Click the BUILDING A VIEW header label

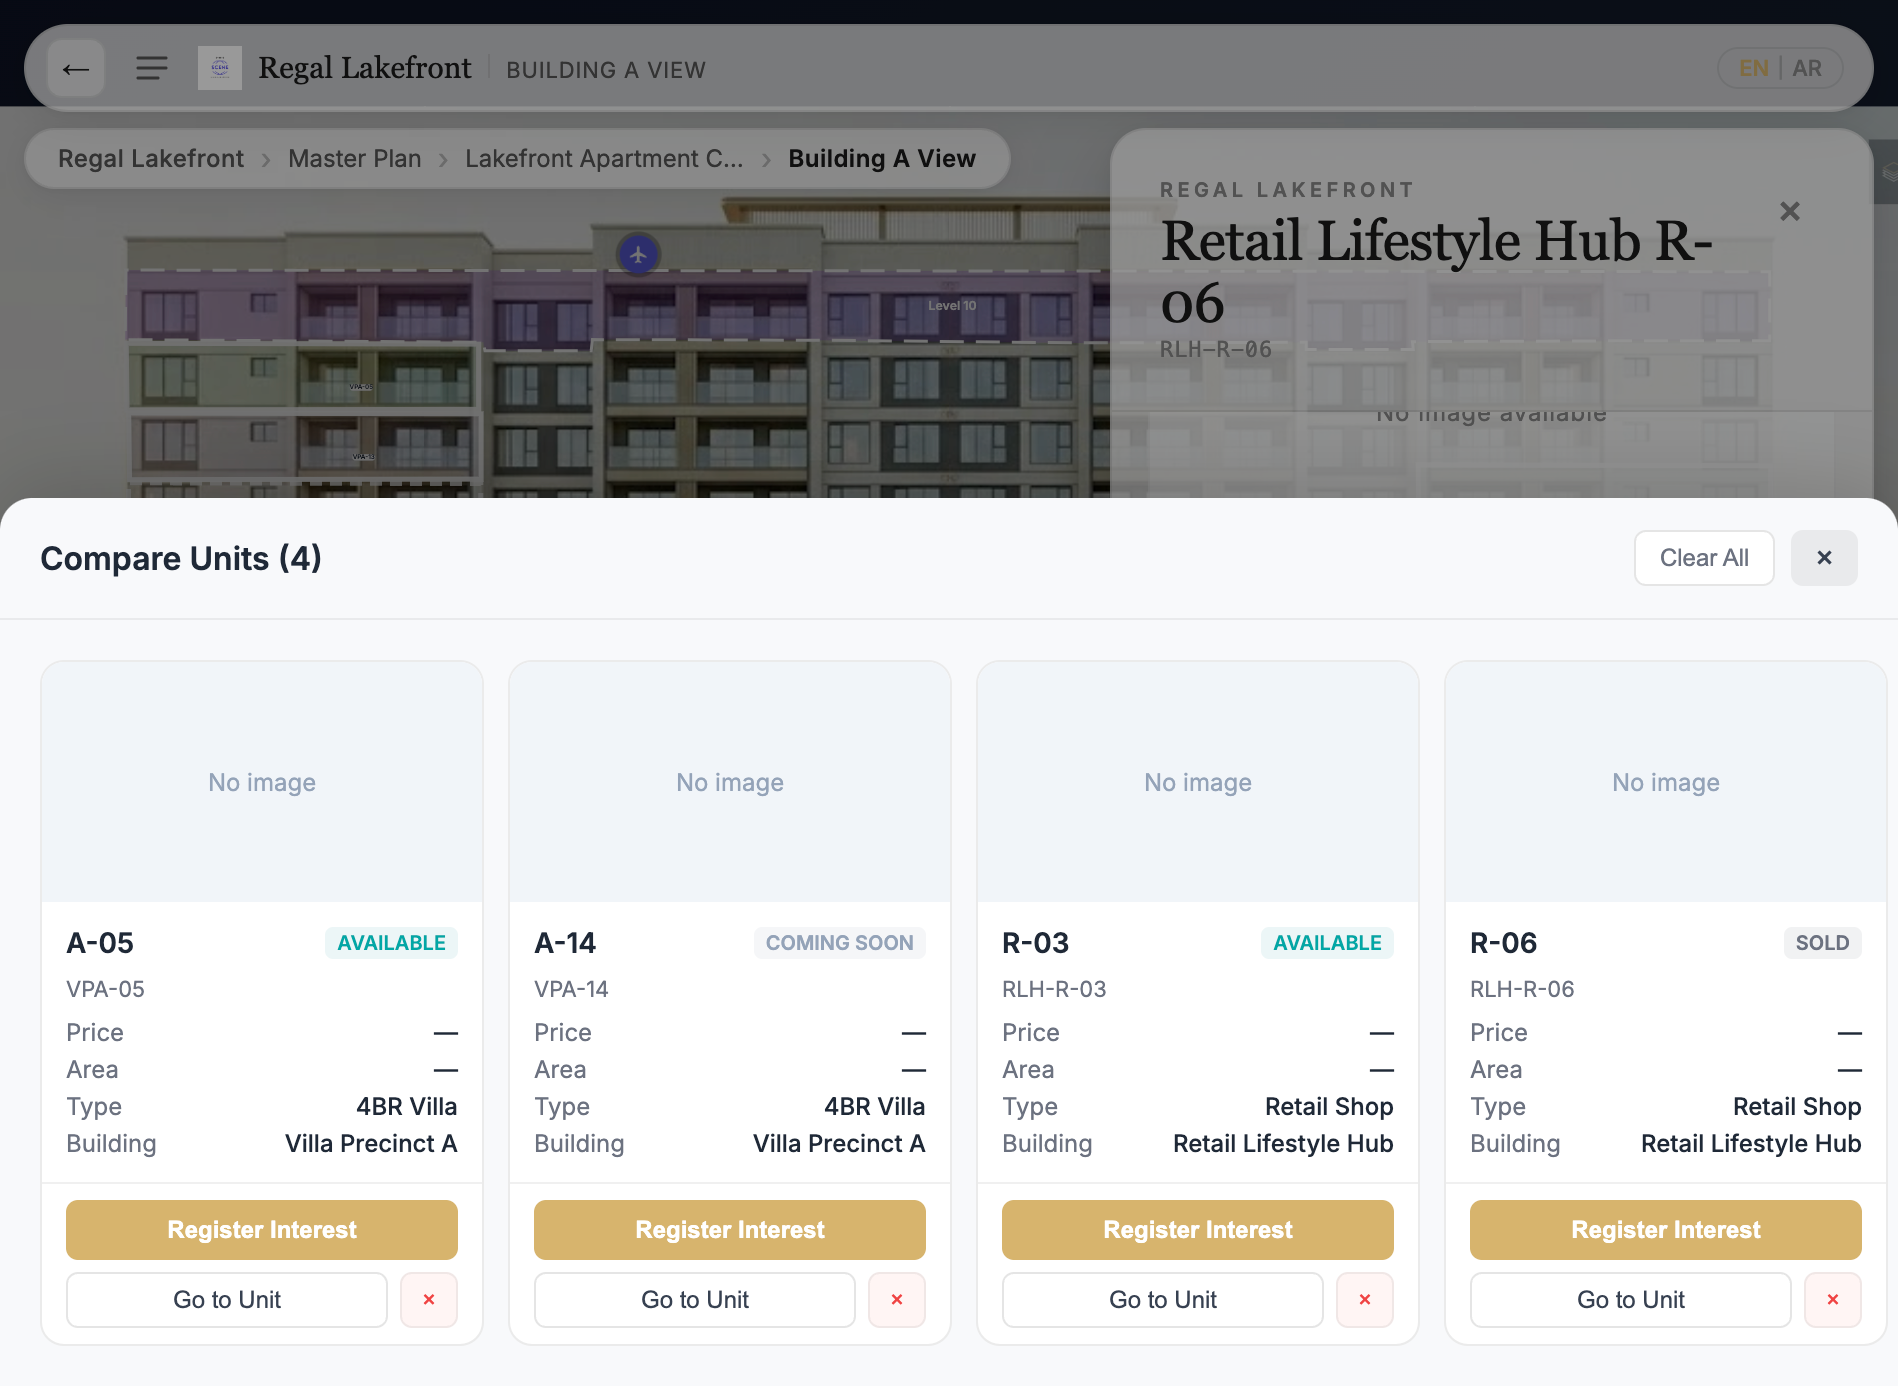pyautogui.click(x=606, y=70)
